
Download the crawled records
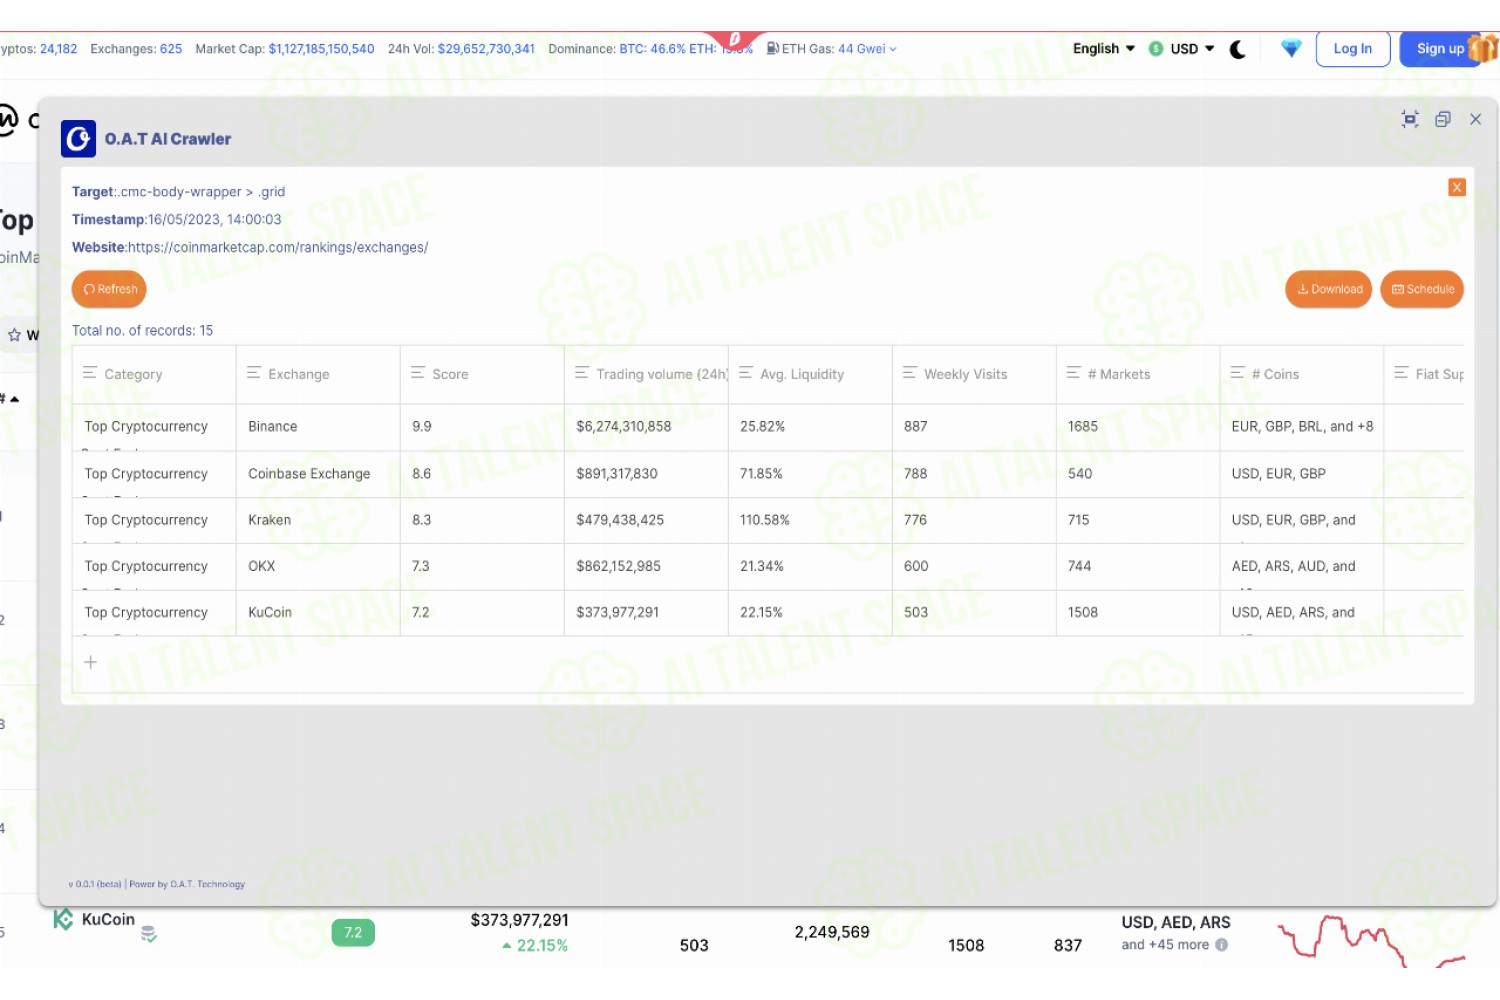(x=1329, y=289)
